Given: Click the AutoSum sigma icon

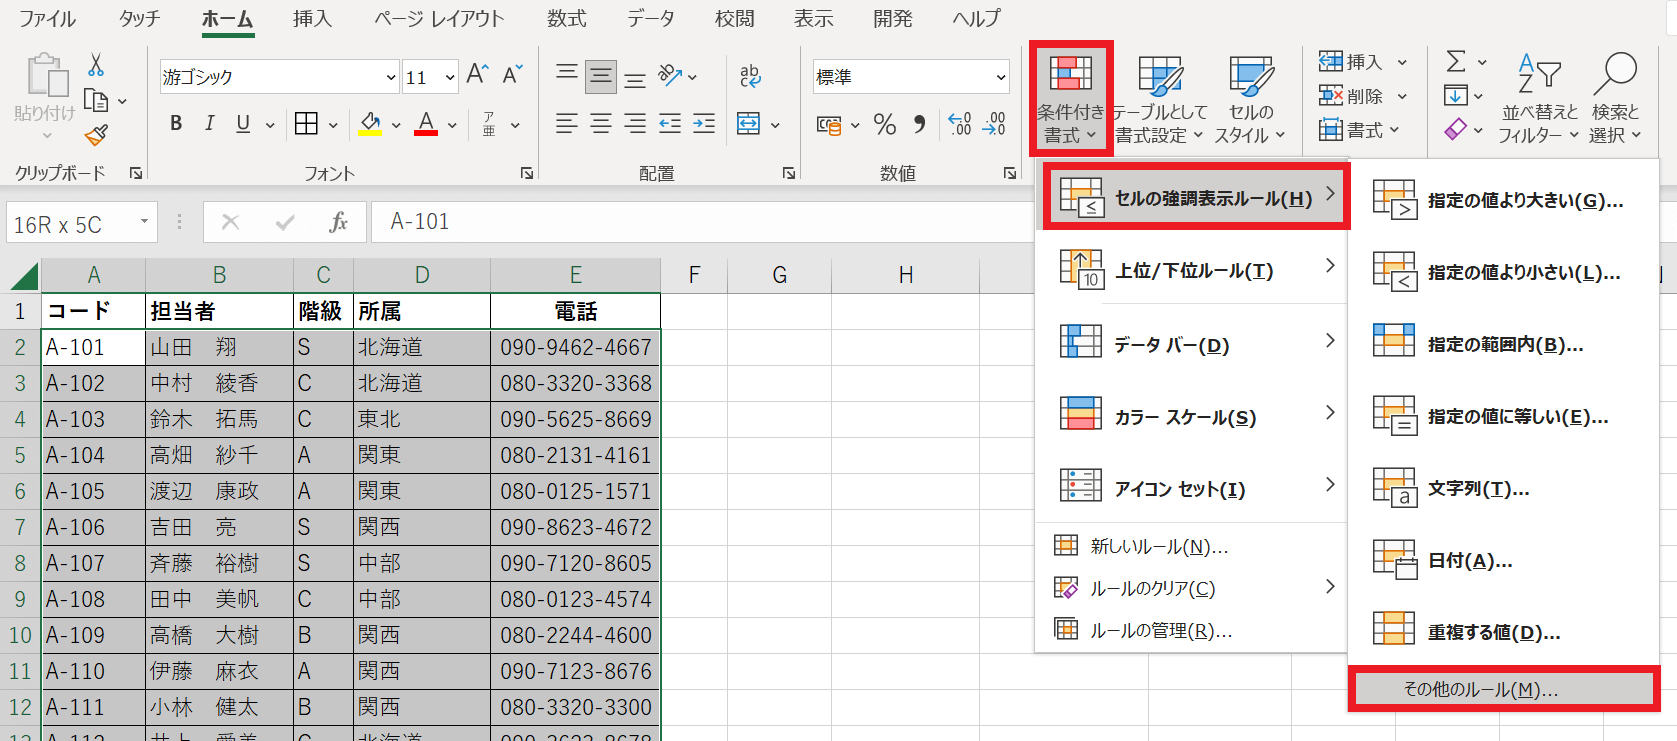Looking at the screenshot, I should point(1456,62).
